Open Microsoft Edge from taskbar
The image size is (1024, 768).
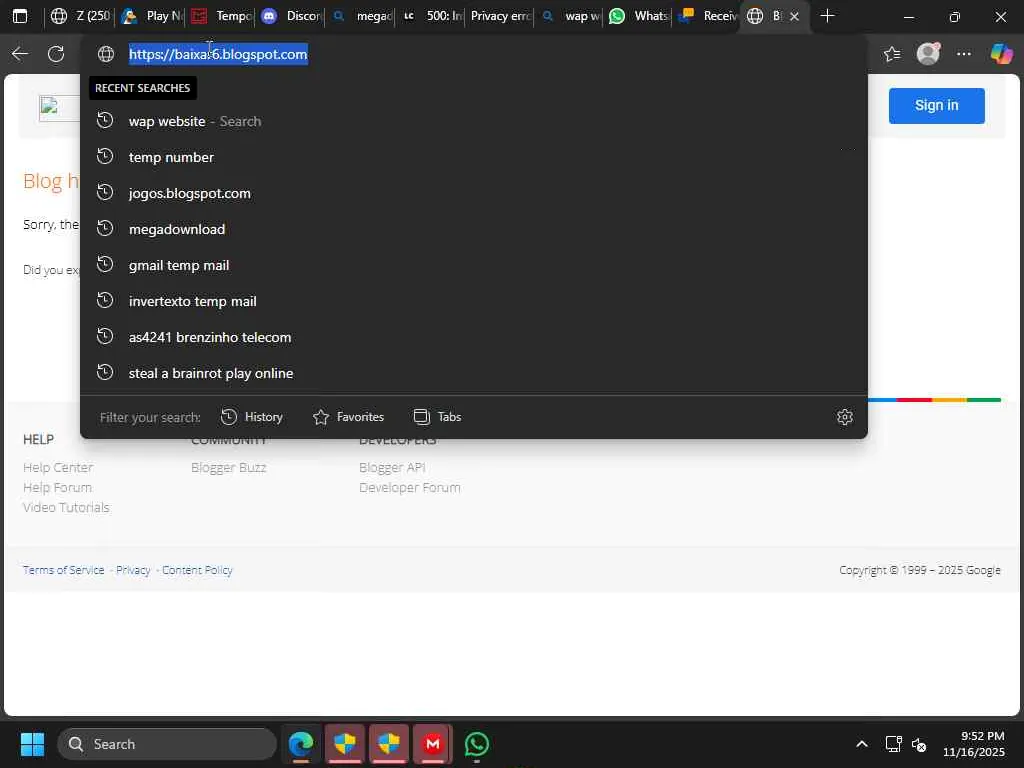(x=300, y=744)
